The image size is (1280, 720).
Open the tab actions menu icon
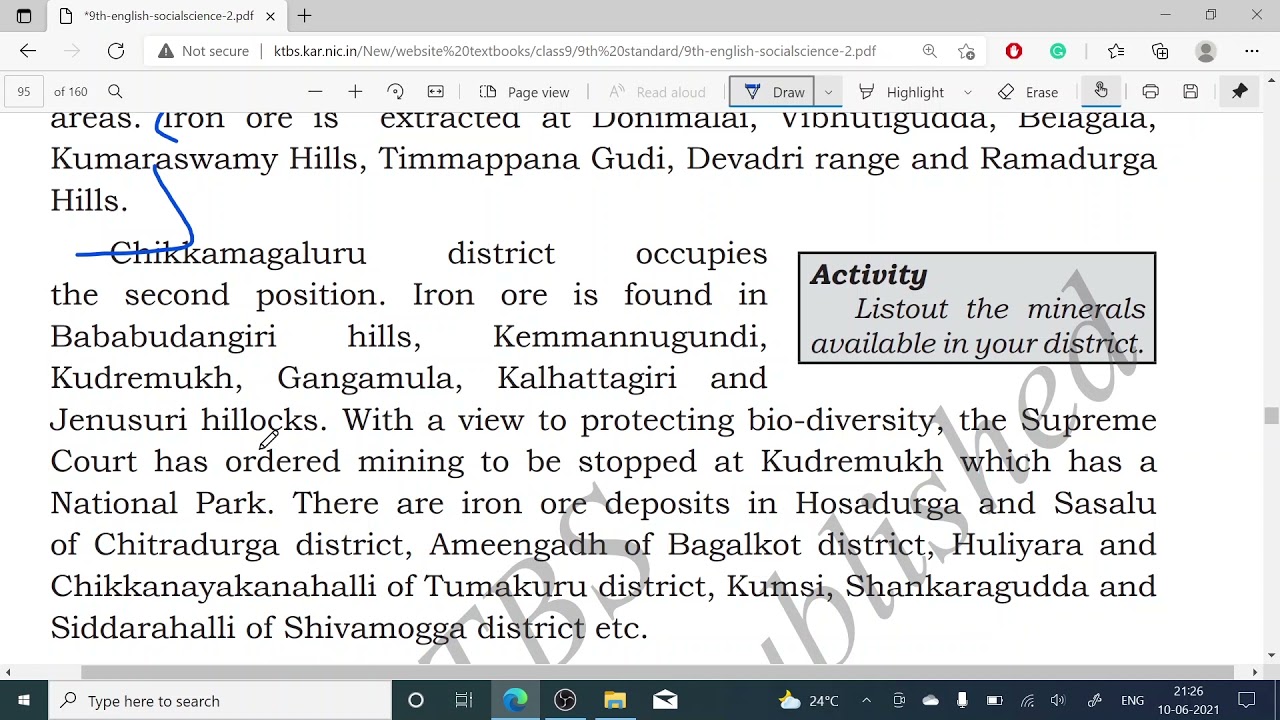(24, 16)
